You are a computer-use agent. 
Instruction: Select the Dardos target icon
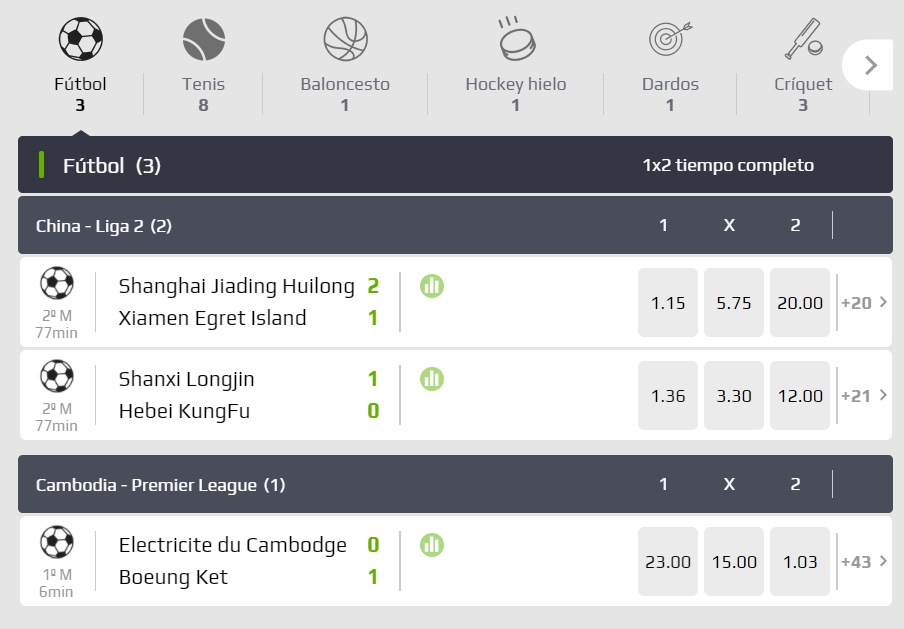click(670, 39)
